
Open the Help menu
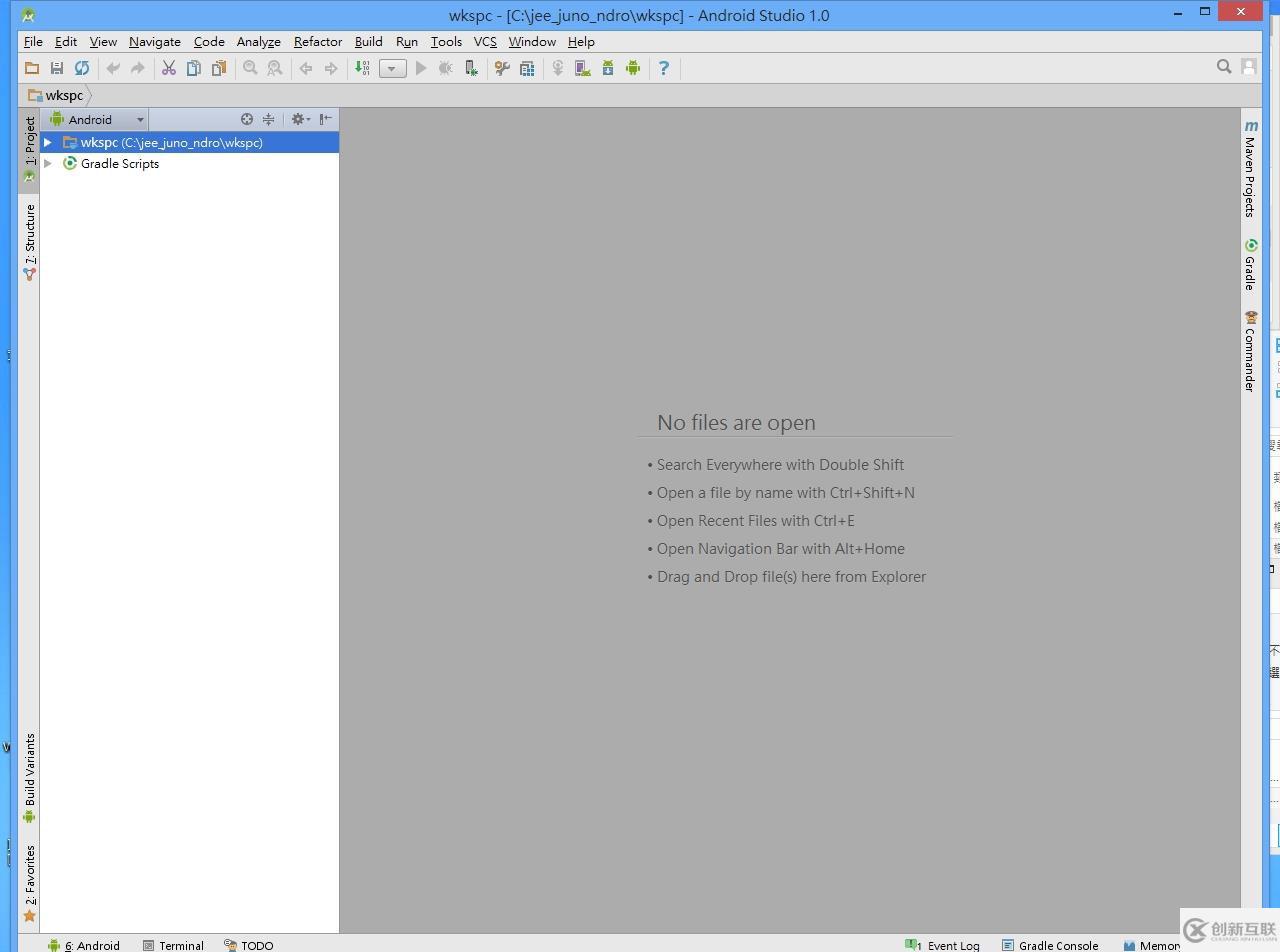point(581,42)
